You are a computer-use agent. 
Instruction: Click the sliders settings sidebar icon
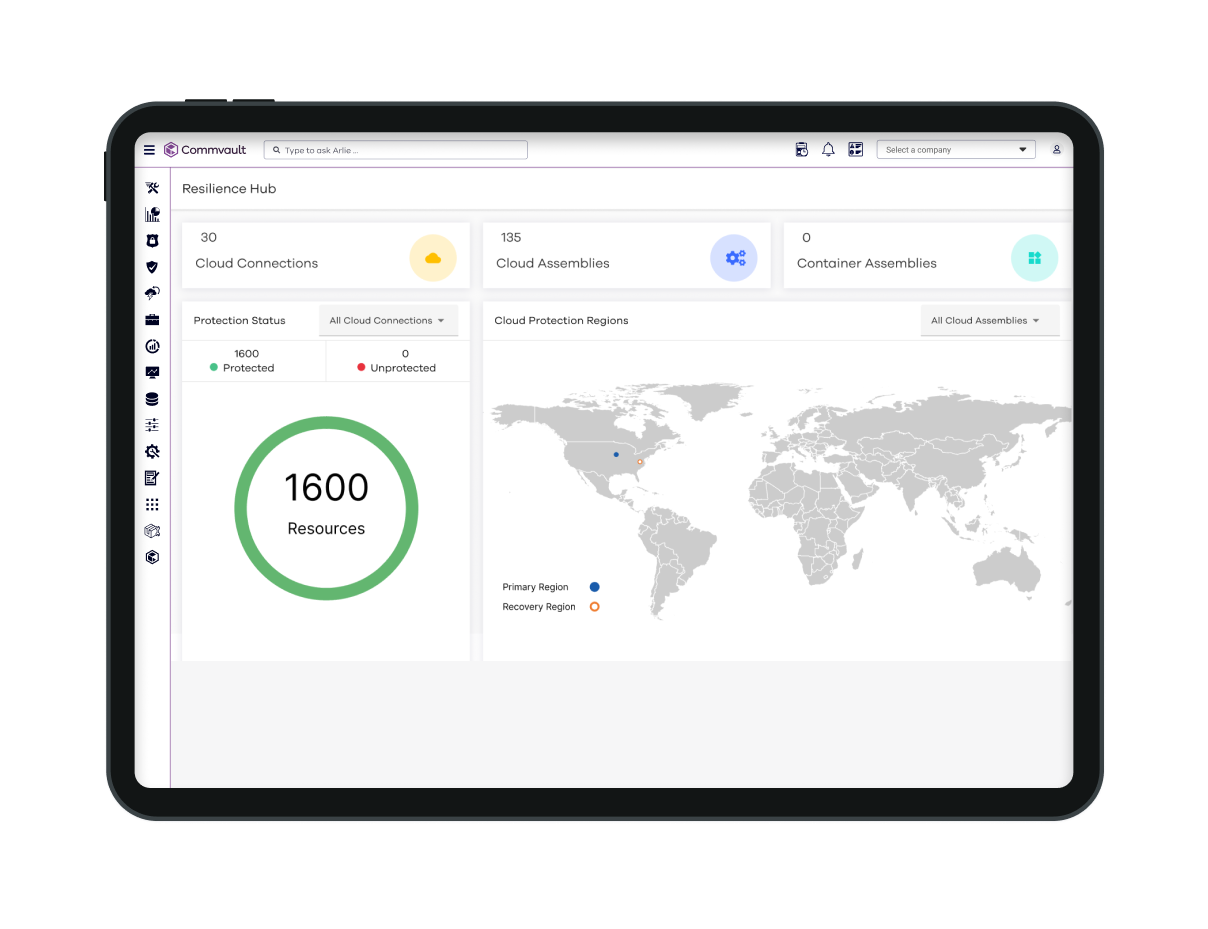coord(152,425)
